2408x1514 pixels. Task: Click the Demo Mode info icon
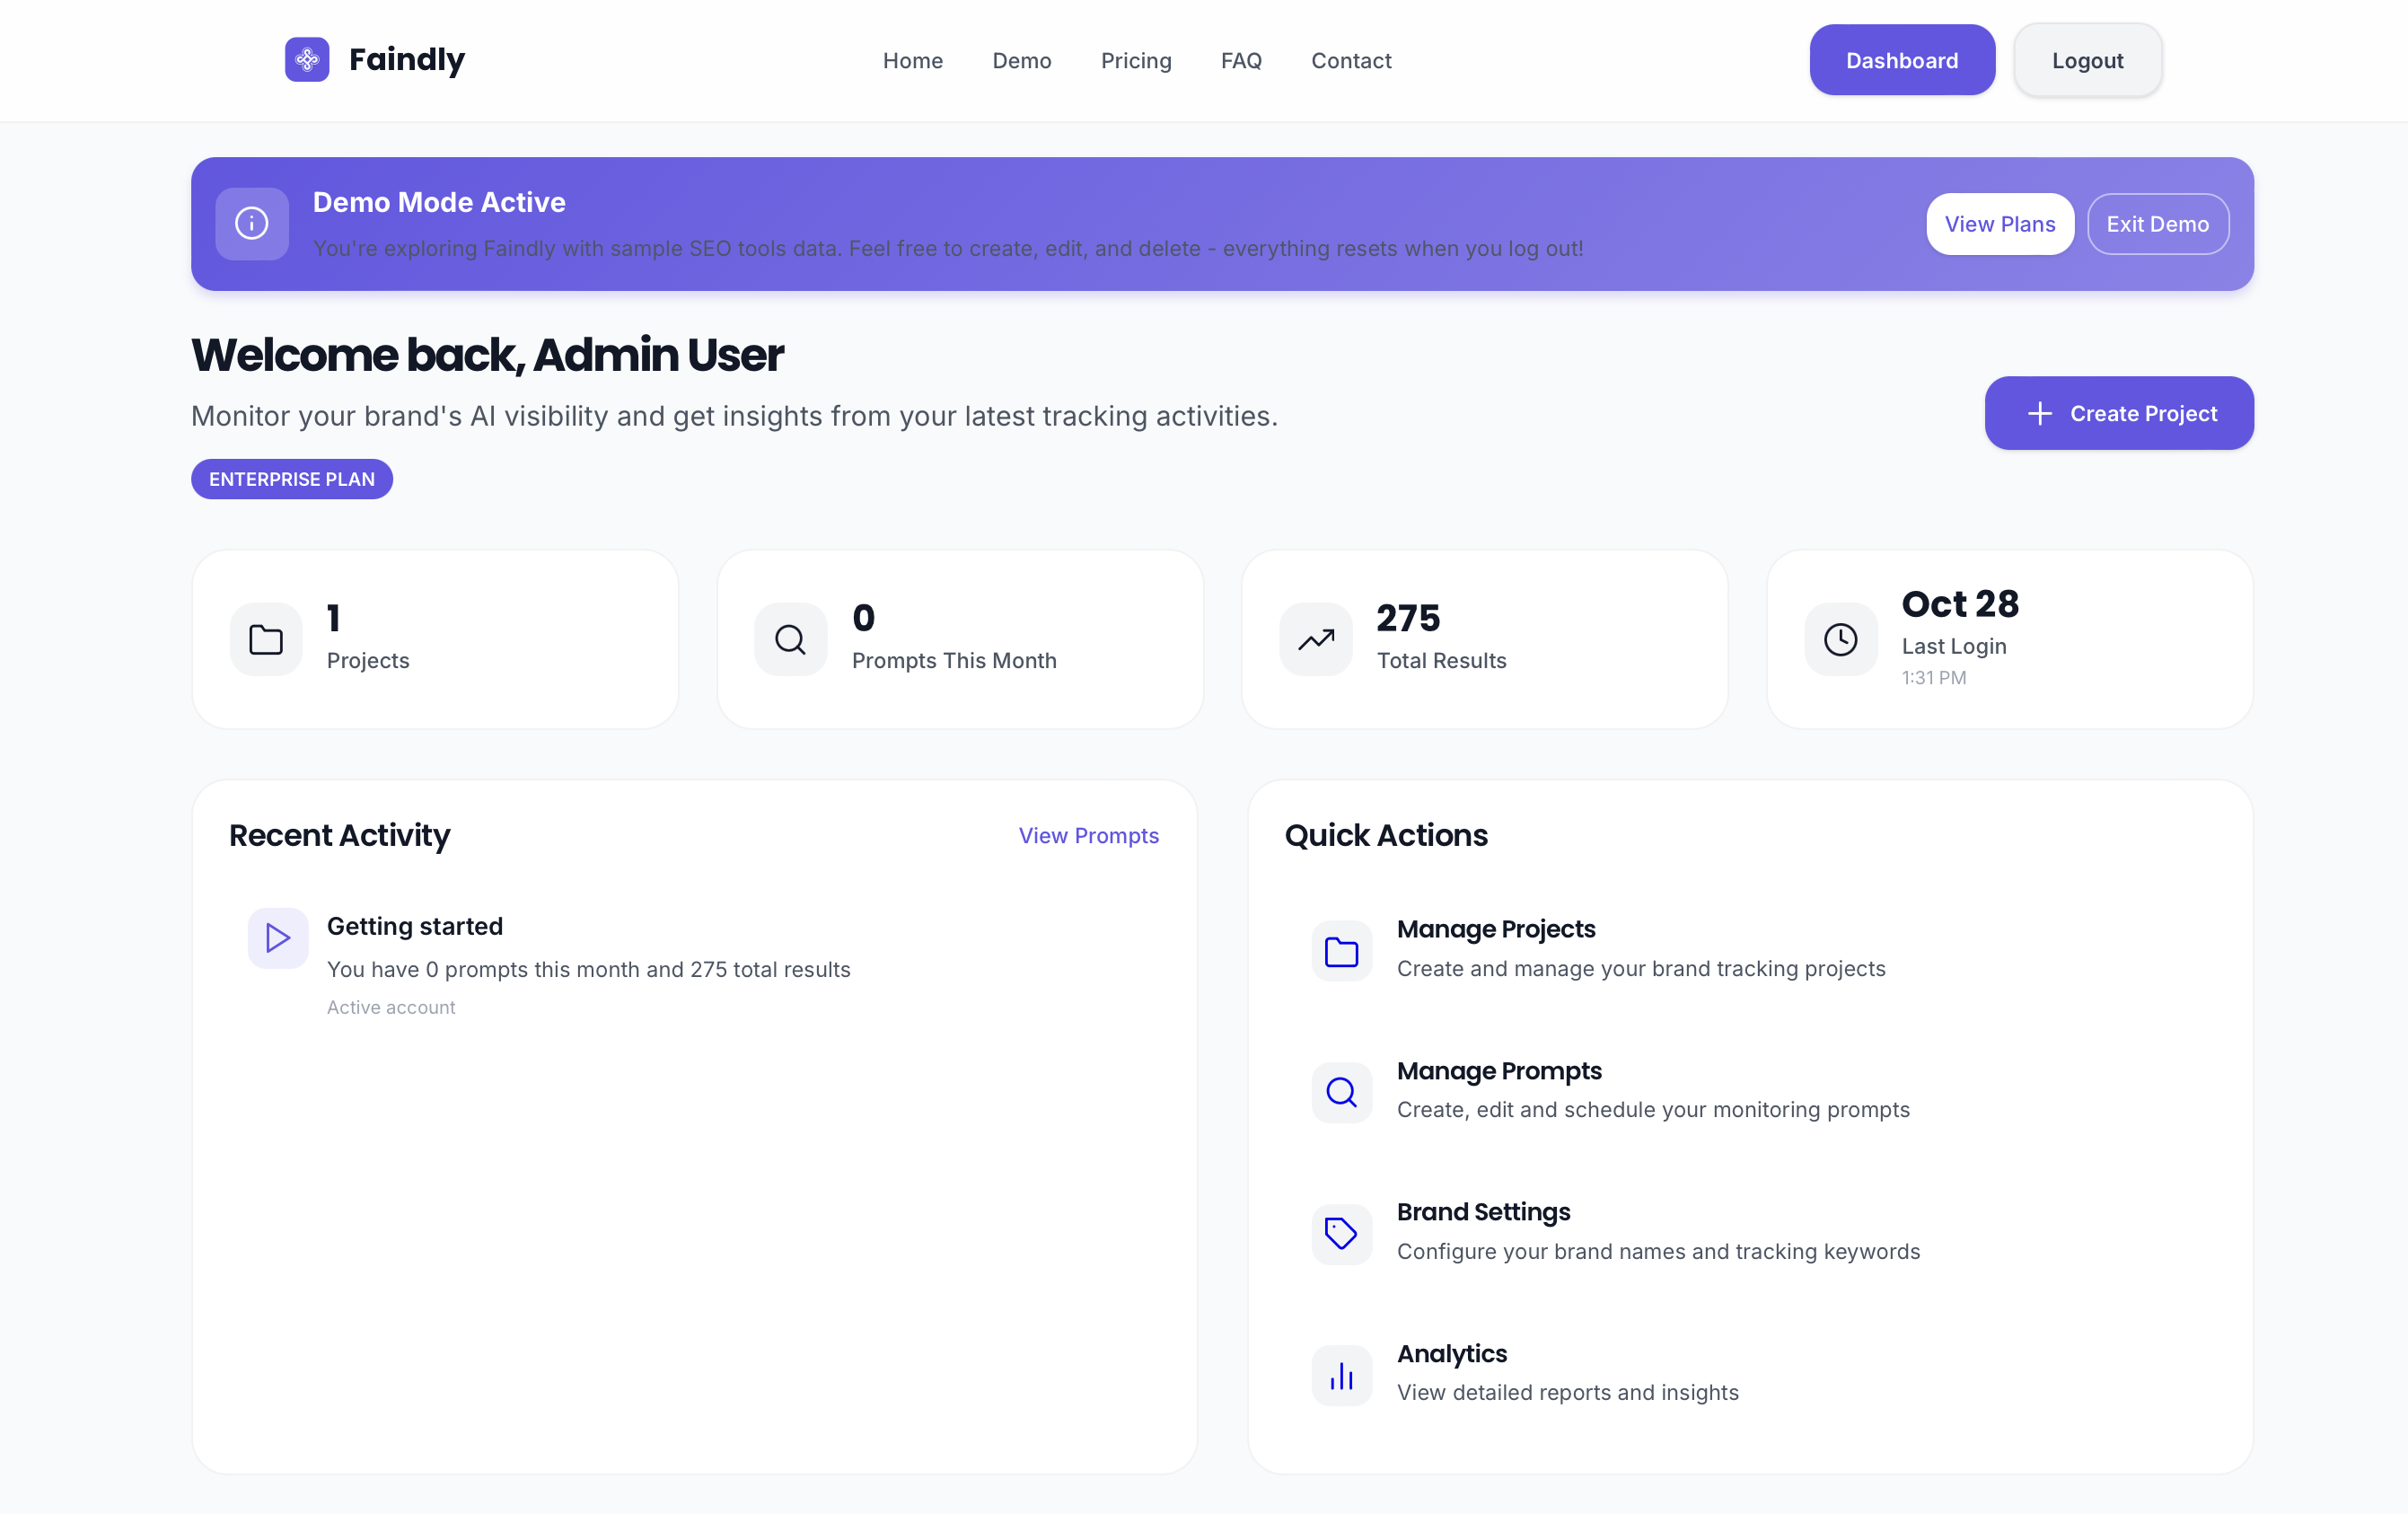click(252, 223)
